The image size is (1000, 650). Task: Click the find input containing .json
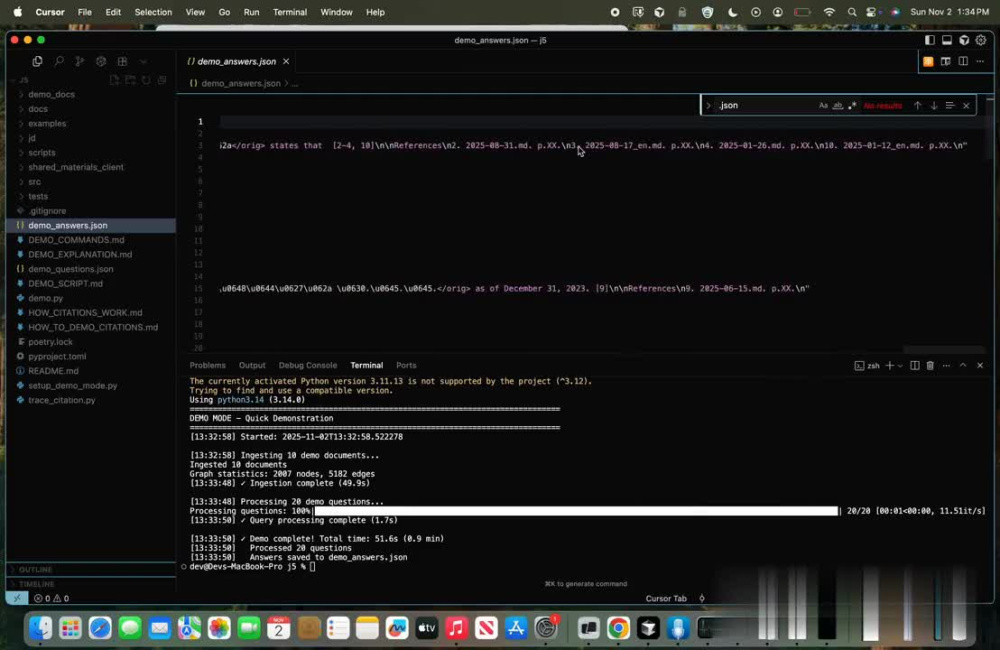[765, 105]
